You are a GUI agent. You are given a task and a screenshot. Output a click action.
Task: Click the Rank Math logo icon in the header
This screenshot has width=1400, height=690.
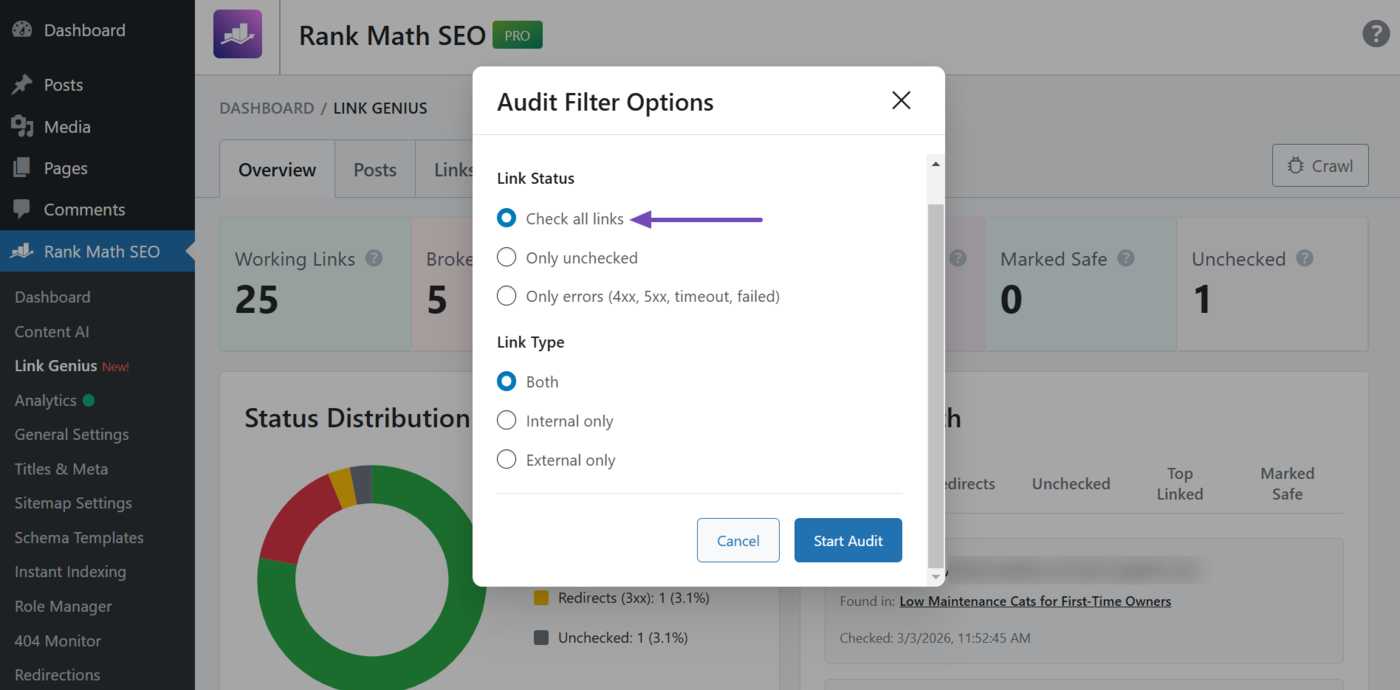(x=237, y=36)
